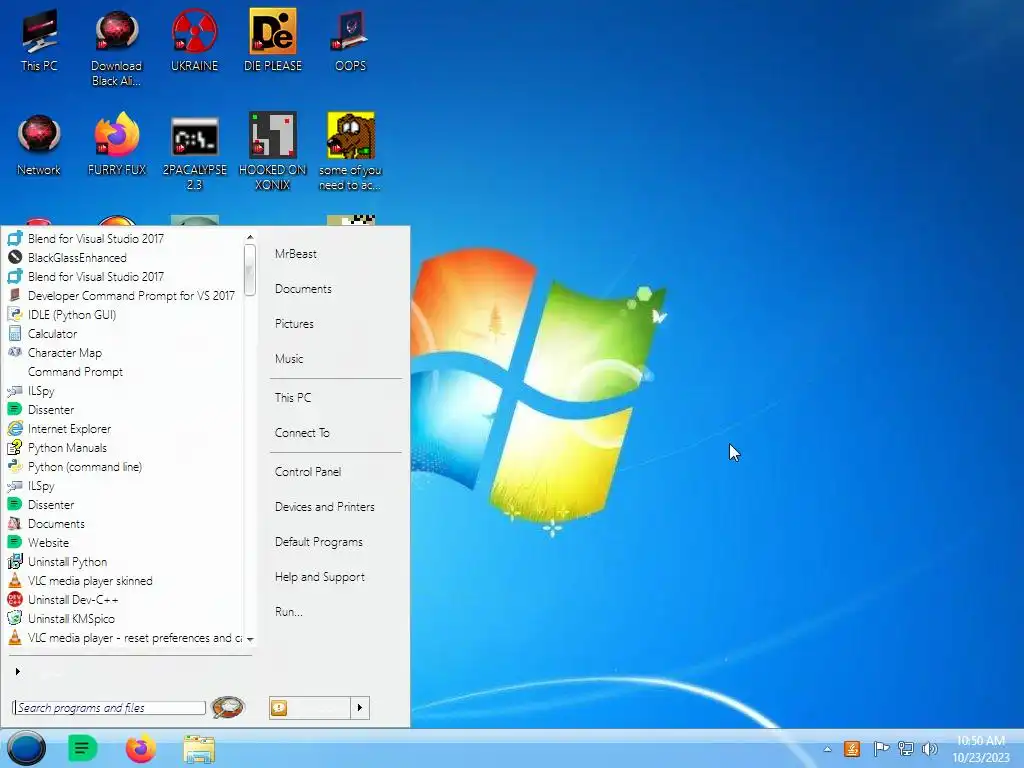The image size is (1024, 768).
Task: Open Website entry in program list
Action: tap(48, 543)
